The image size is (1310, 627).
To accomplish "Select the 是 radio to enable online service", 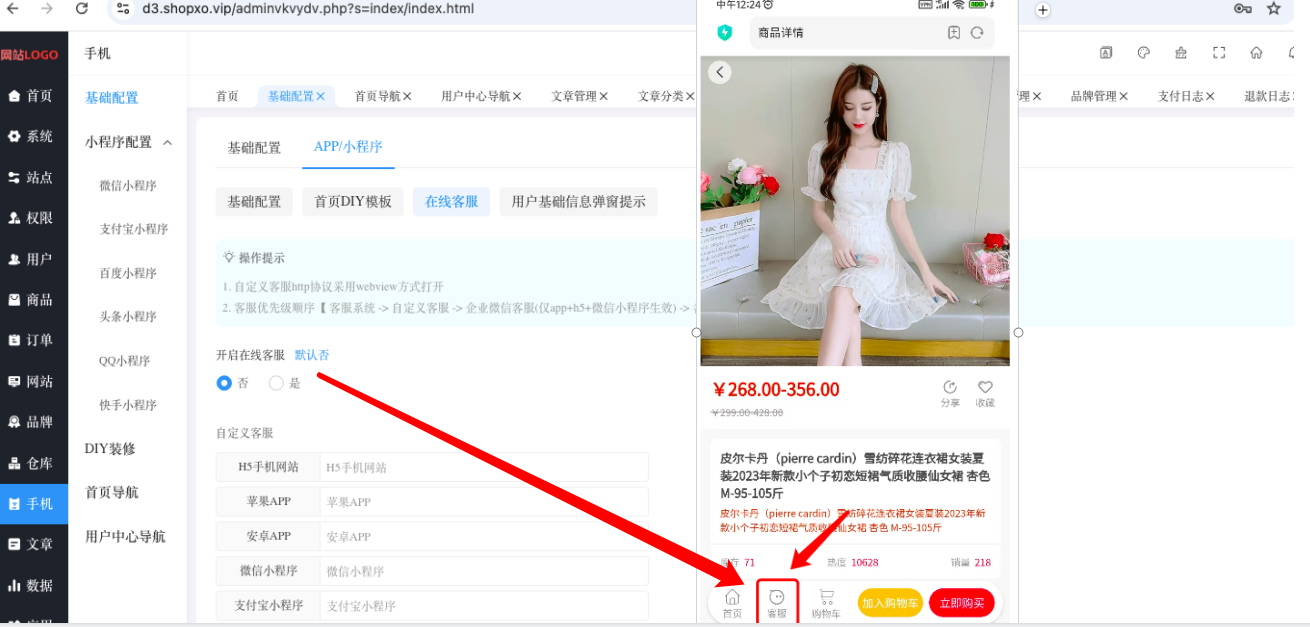I will 276,383.
